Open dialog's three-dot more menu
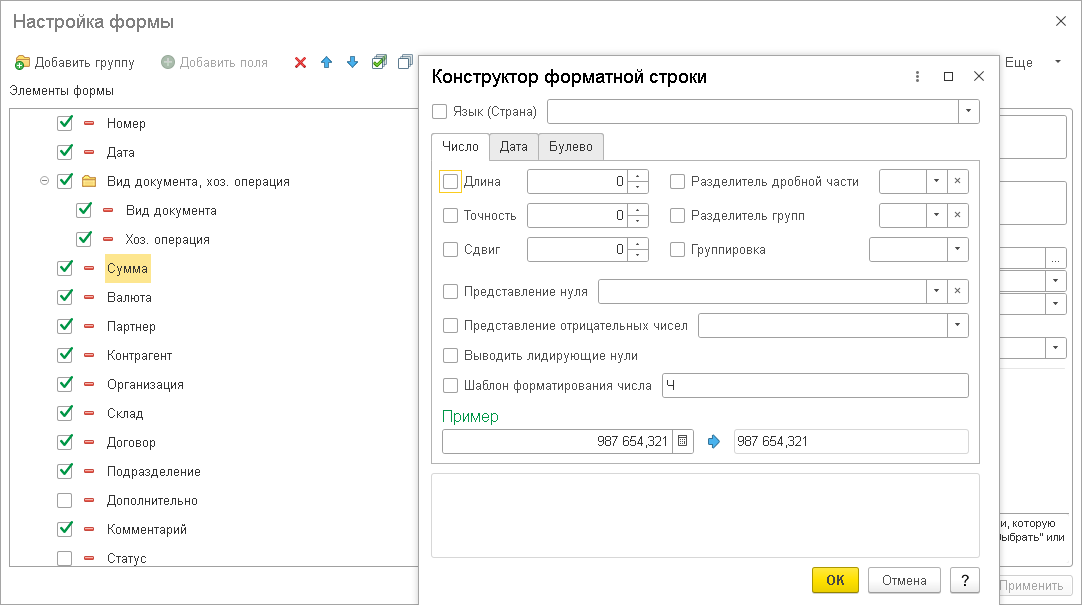This screenshot has height=605, width=1082. coord(918,77)
